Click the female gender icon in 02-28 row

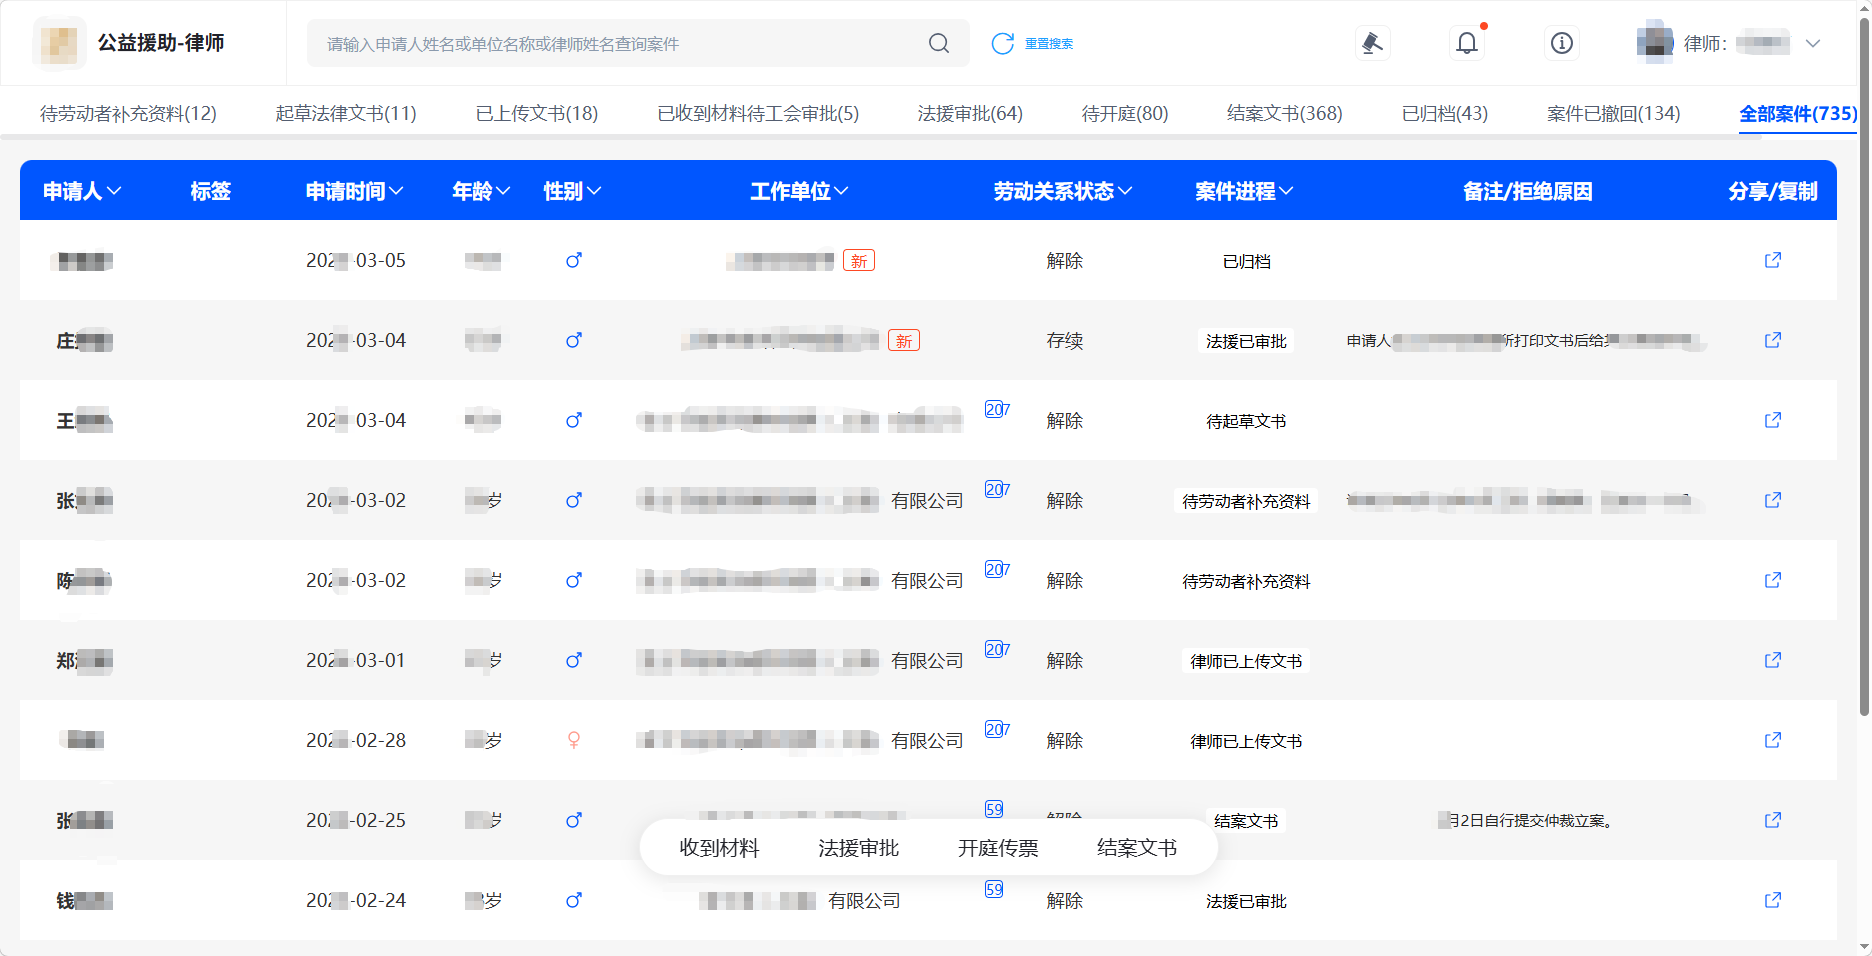tap(574, 740)
